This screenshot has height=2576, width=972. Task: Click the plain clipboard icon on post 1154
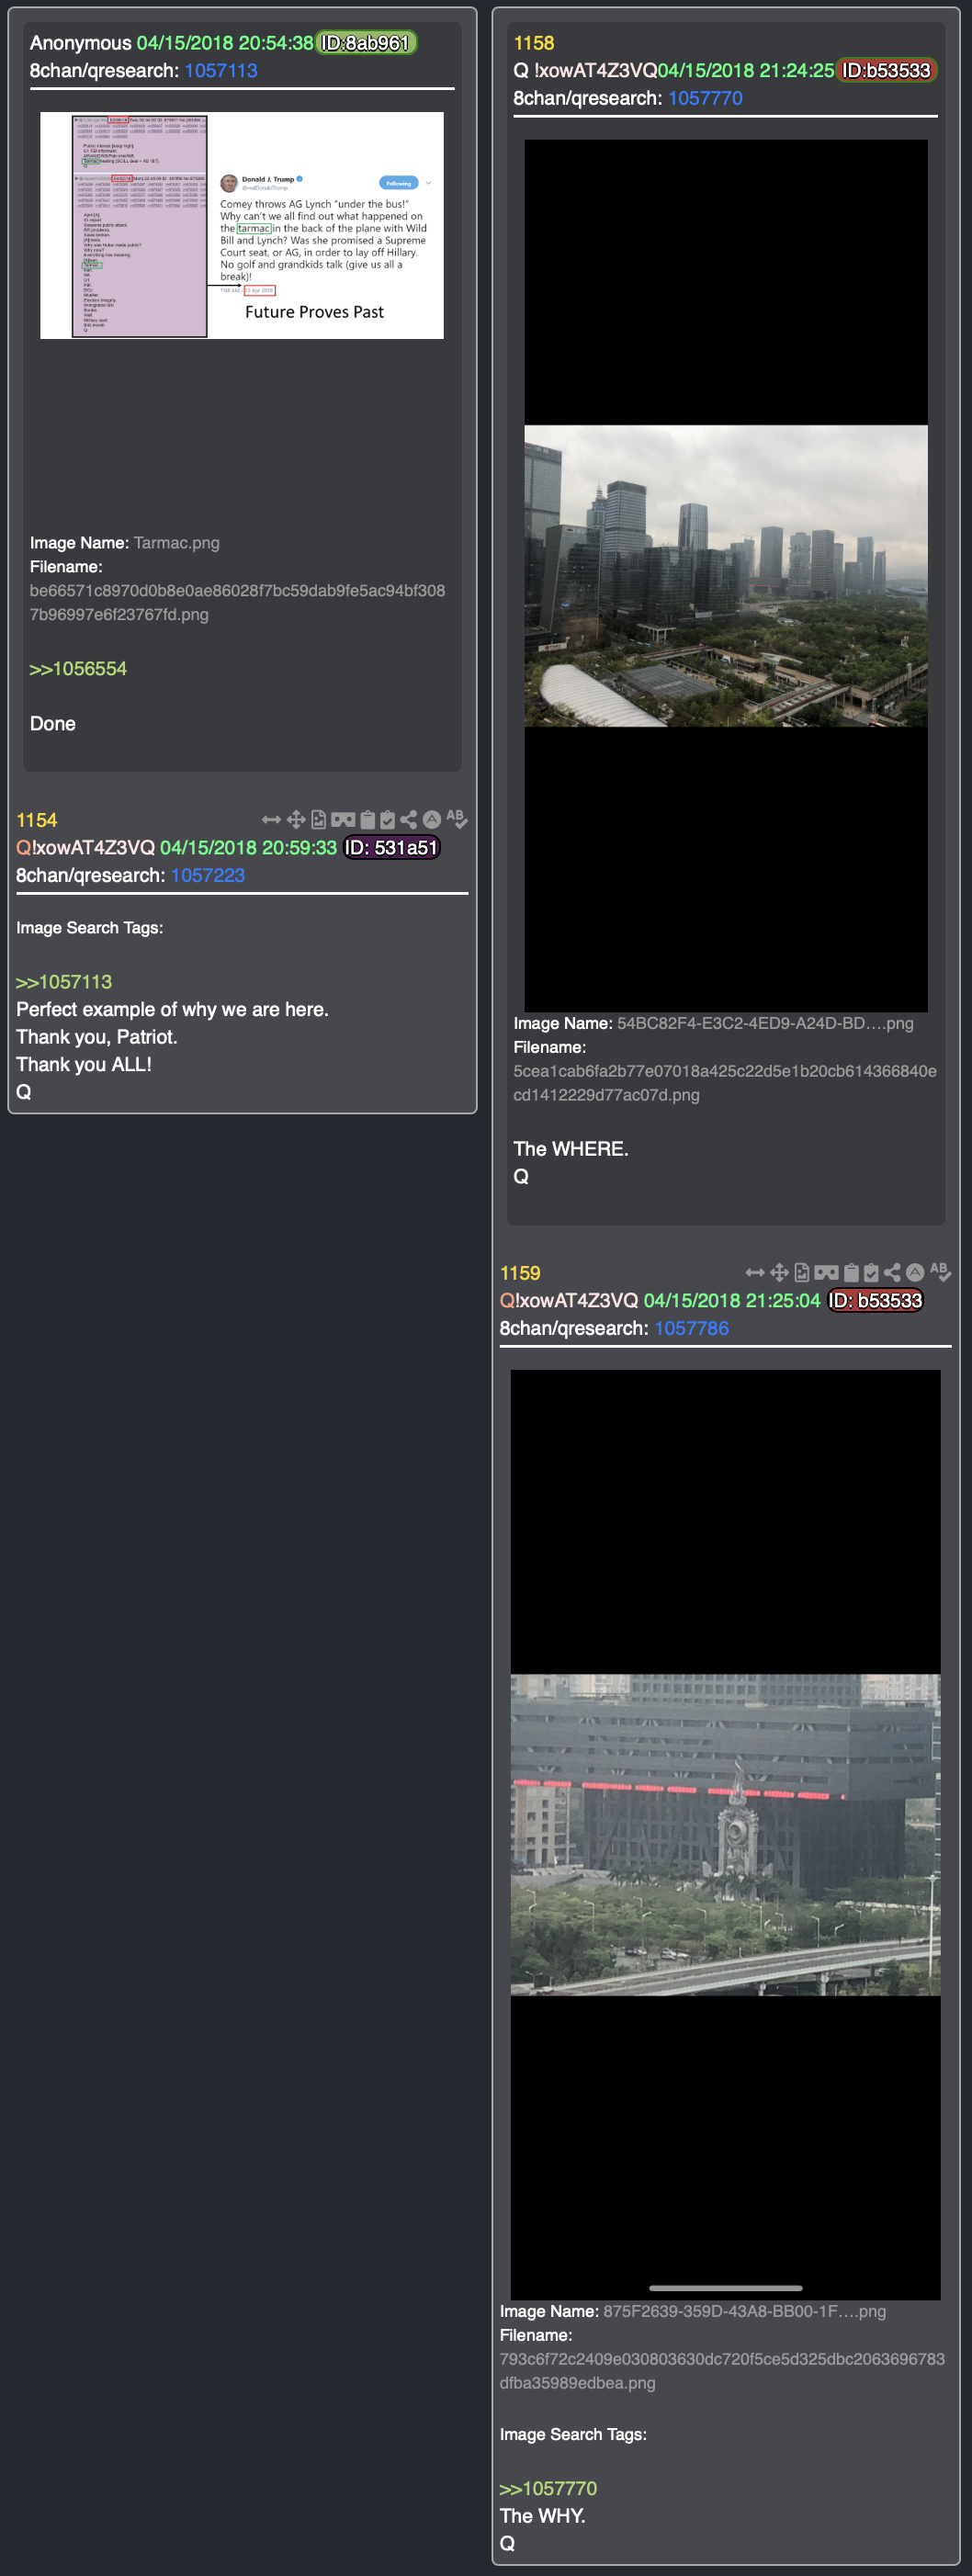[367, 820]
